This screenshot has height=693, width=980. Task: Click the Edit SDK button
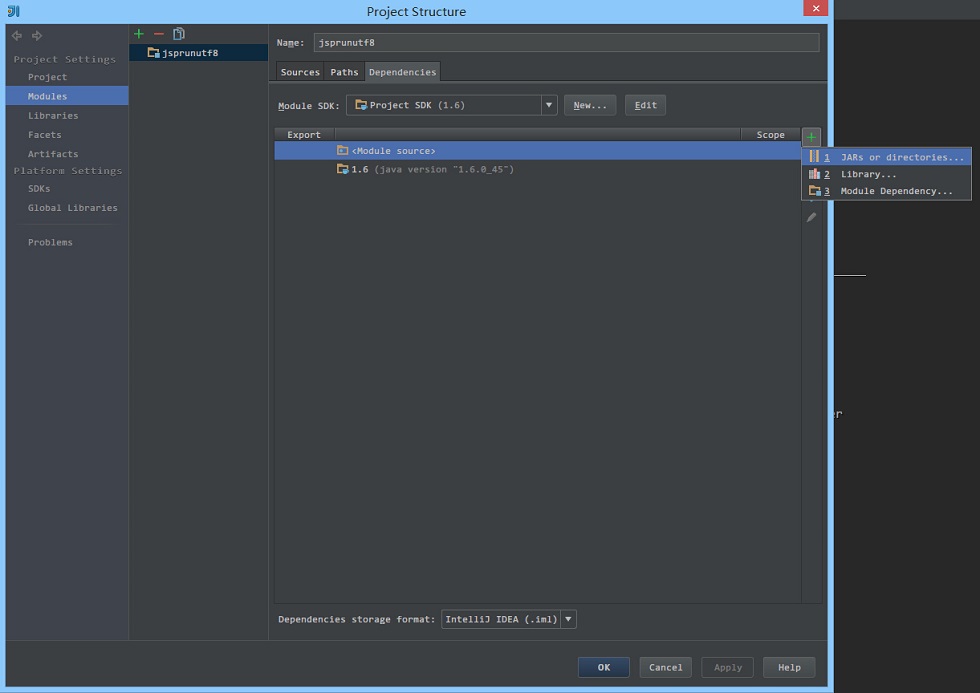(646, 105)
